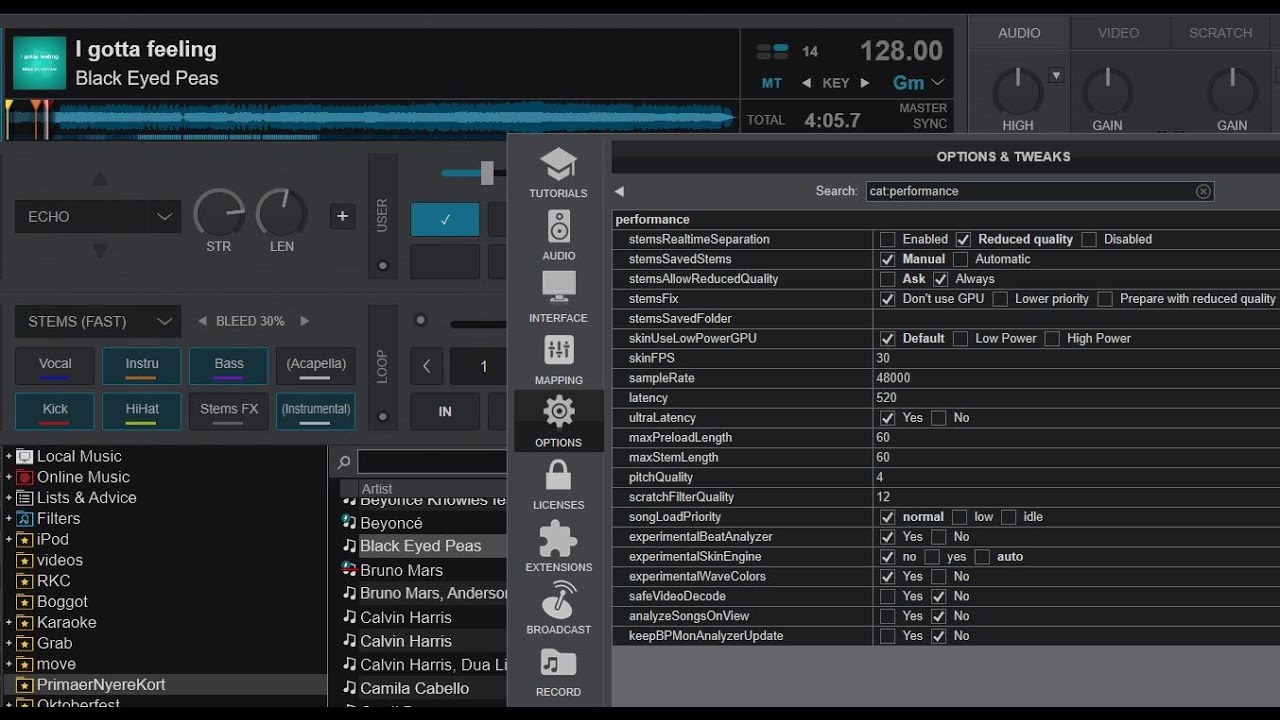Open the Tutorials settings section
1280x720 pixels.
click(558, 172)
